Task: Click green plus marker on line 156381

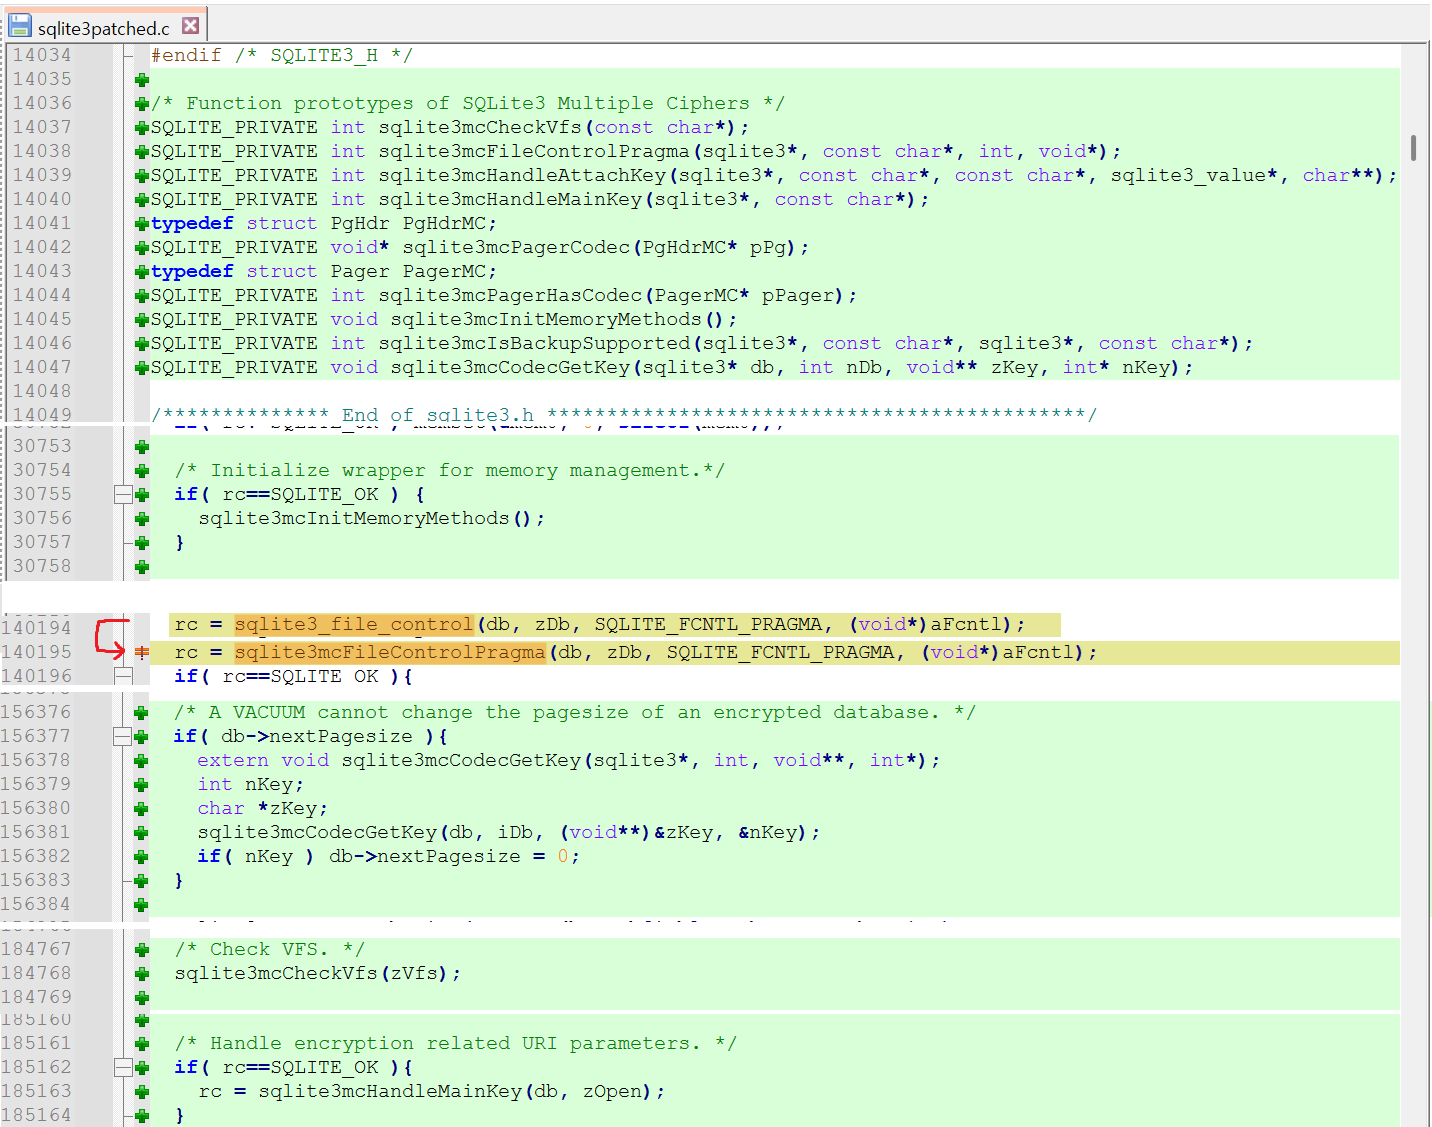Action: click(x=142, y=833)
